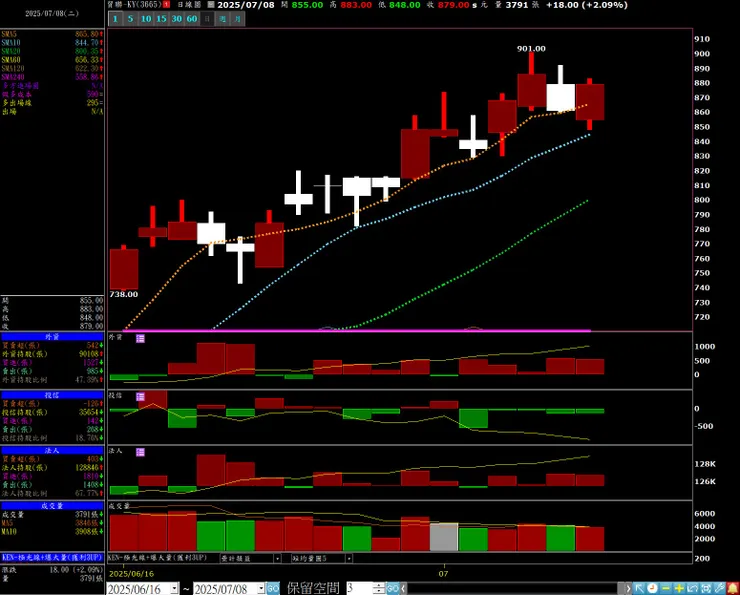Click the 901.00 high price label
The width and height of the screenshot is (740, 595).
coord(531,49)
